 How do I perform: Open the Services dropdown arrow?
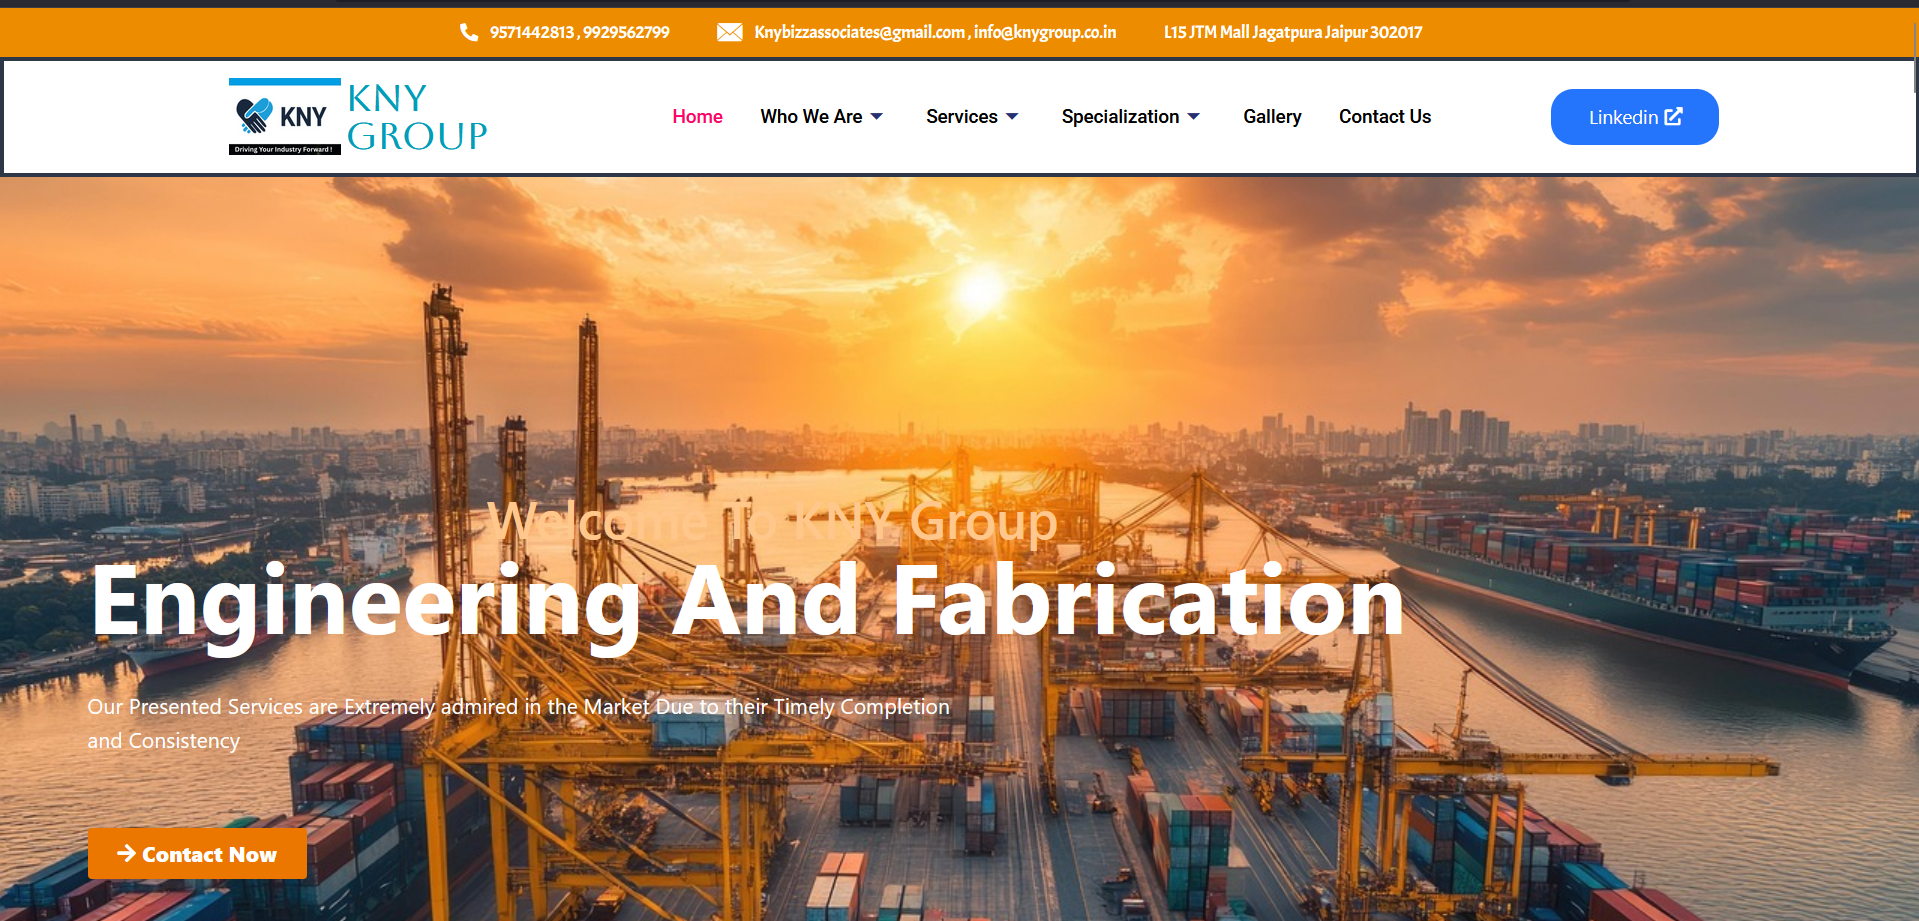click(x=1012, y=117)
